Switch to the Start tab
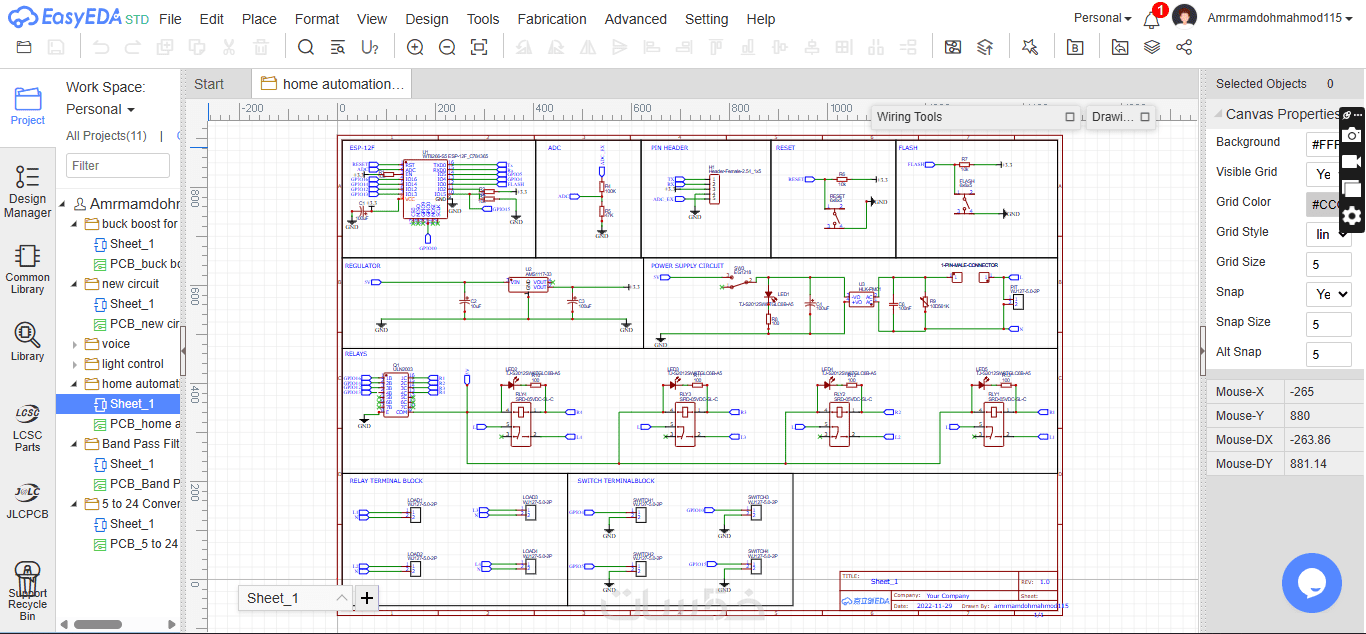Viewport: 1366px width, 634px height. coord(209,84)
